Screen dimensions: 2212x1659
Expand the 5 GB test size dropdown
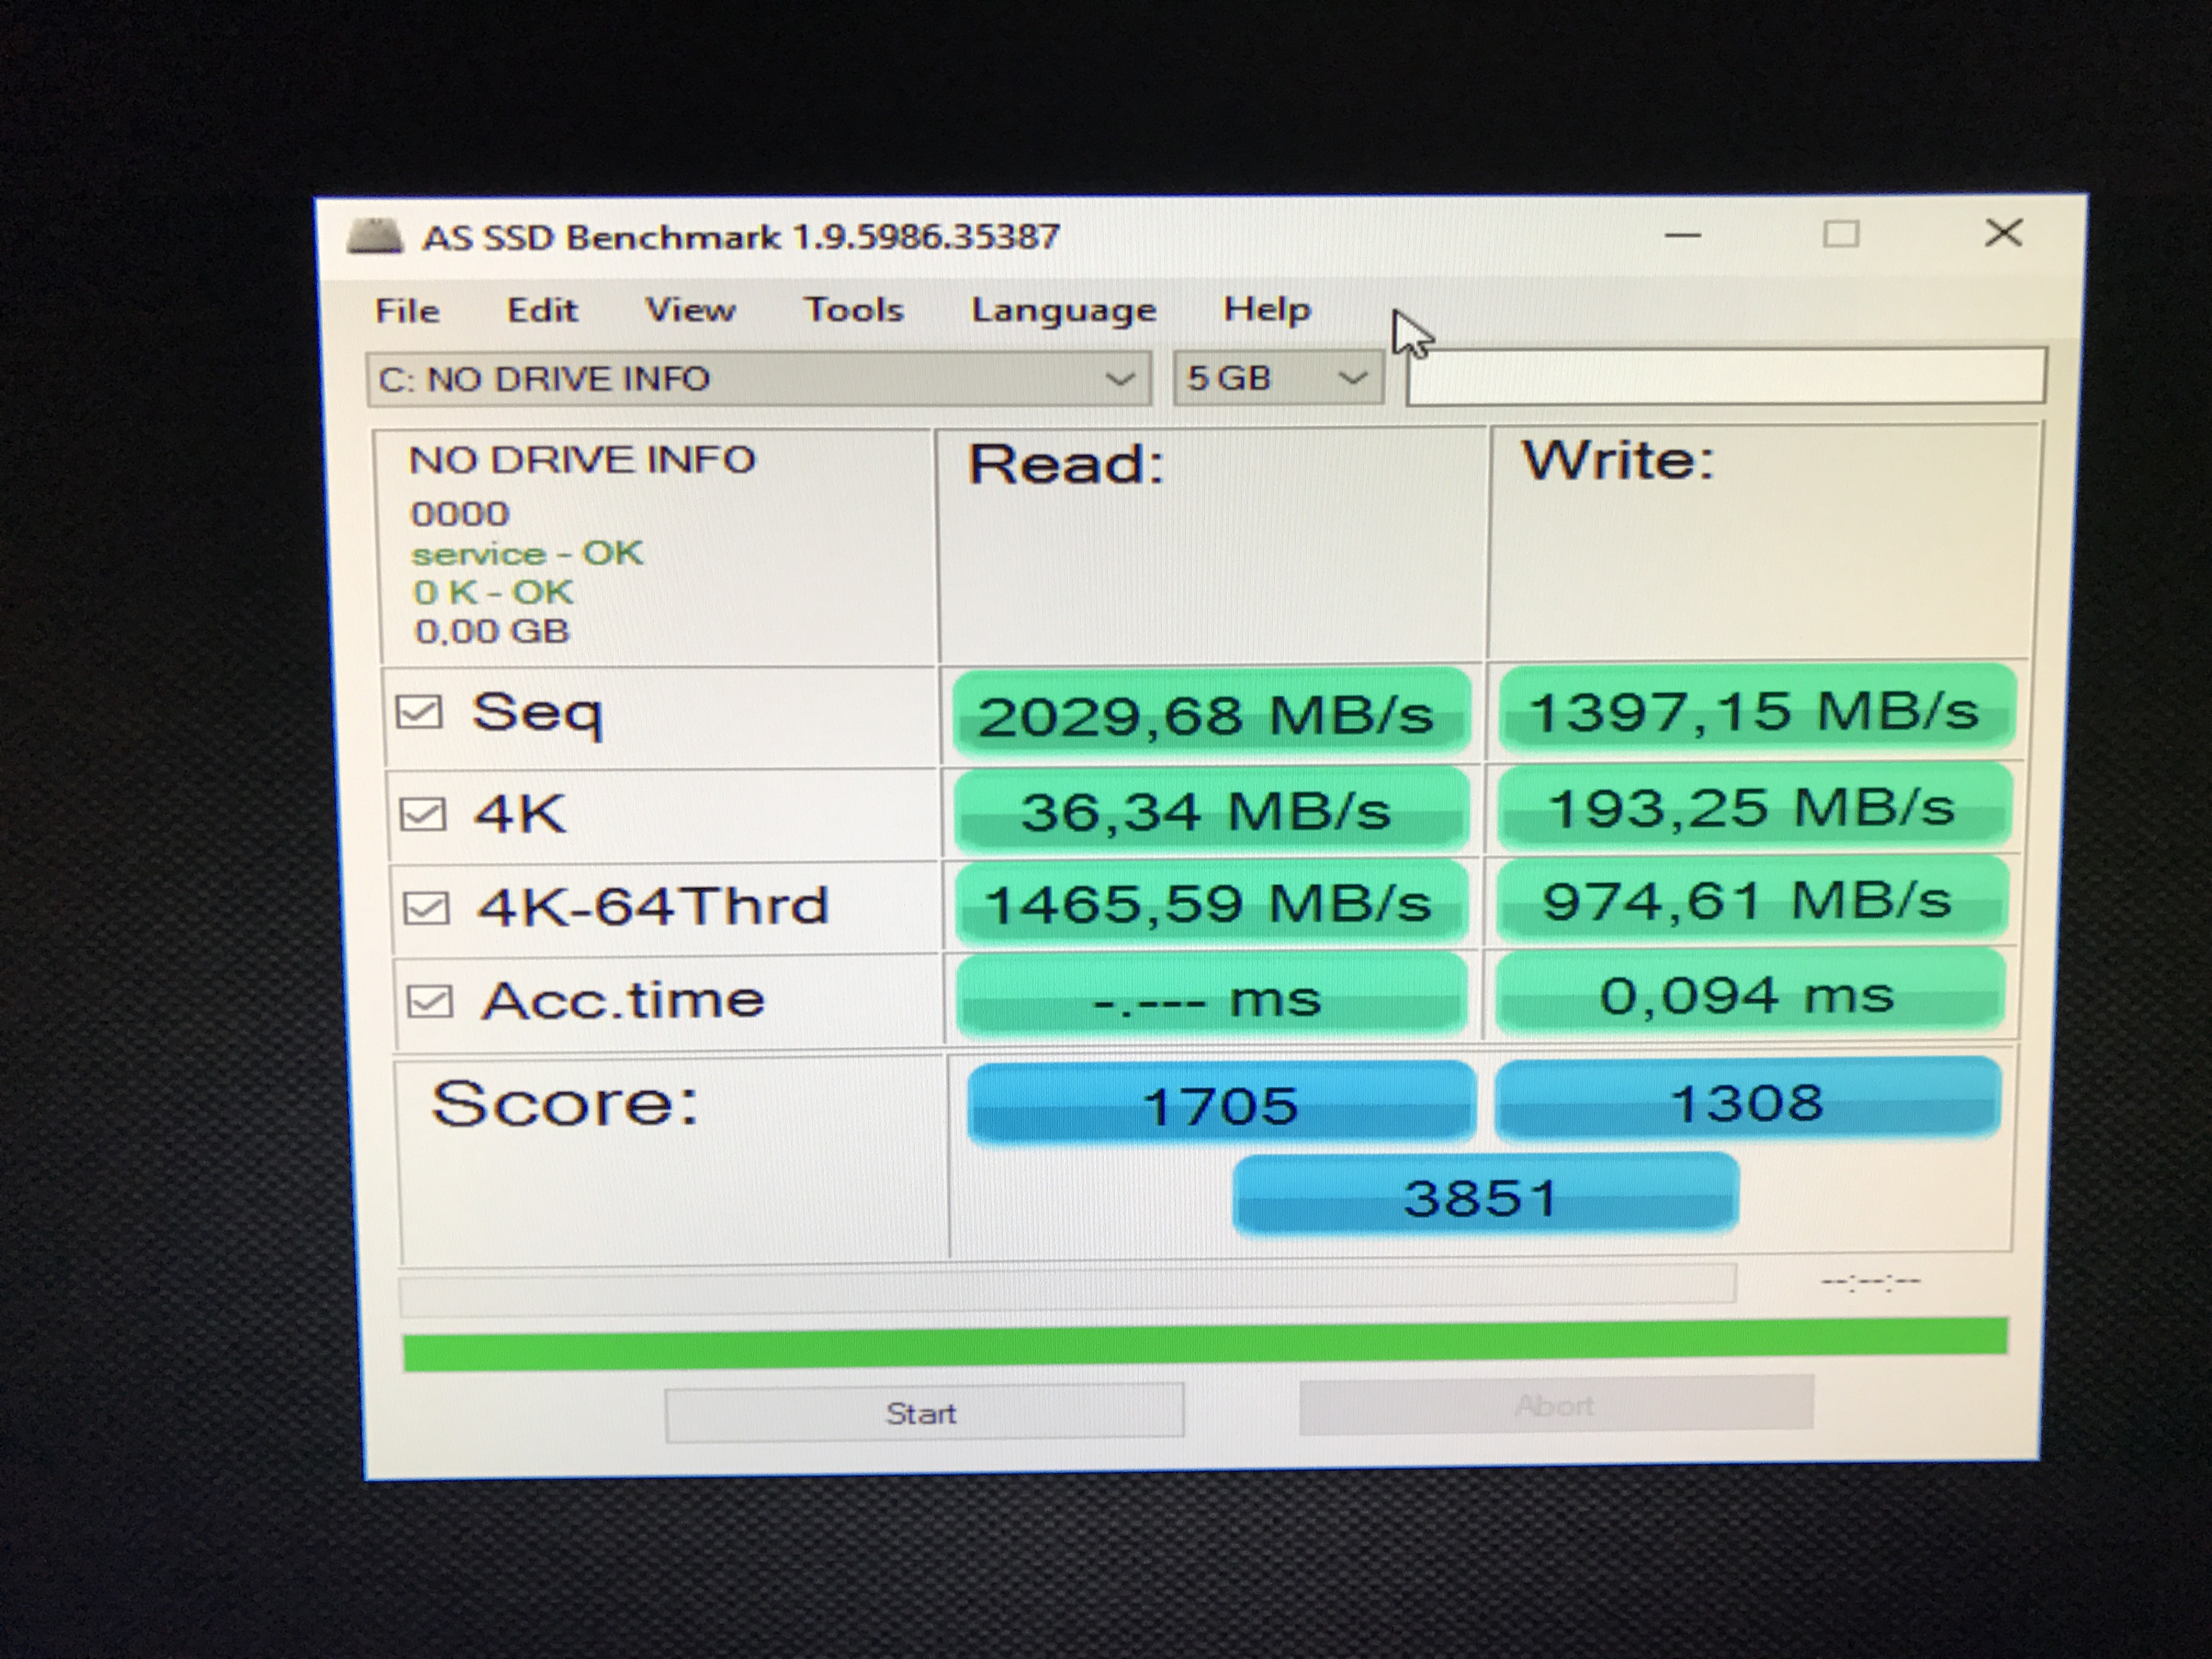[1279, 378]
